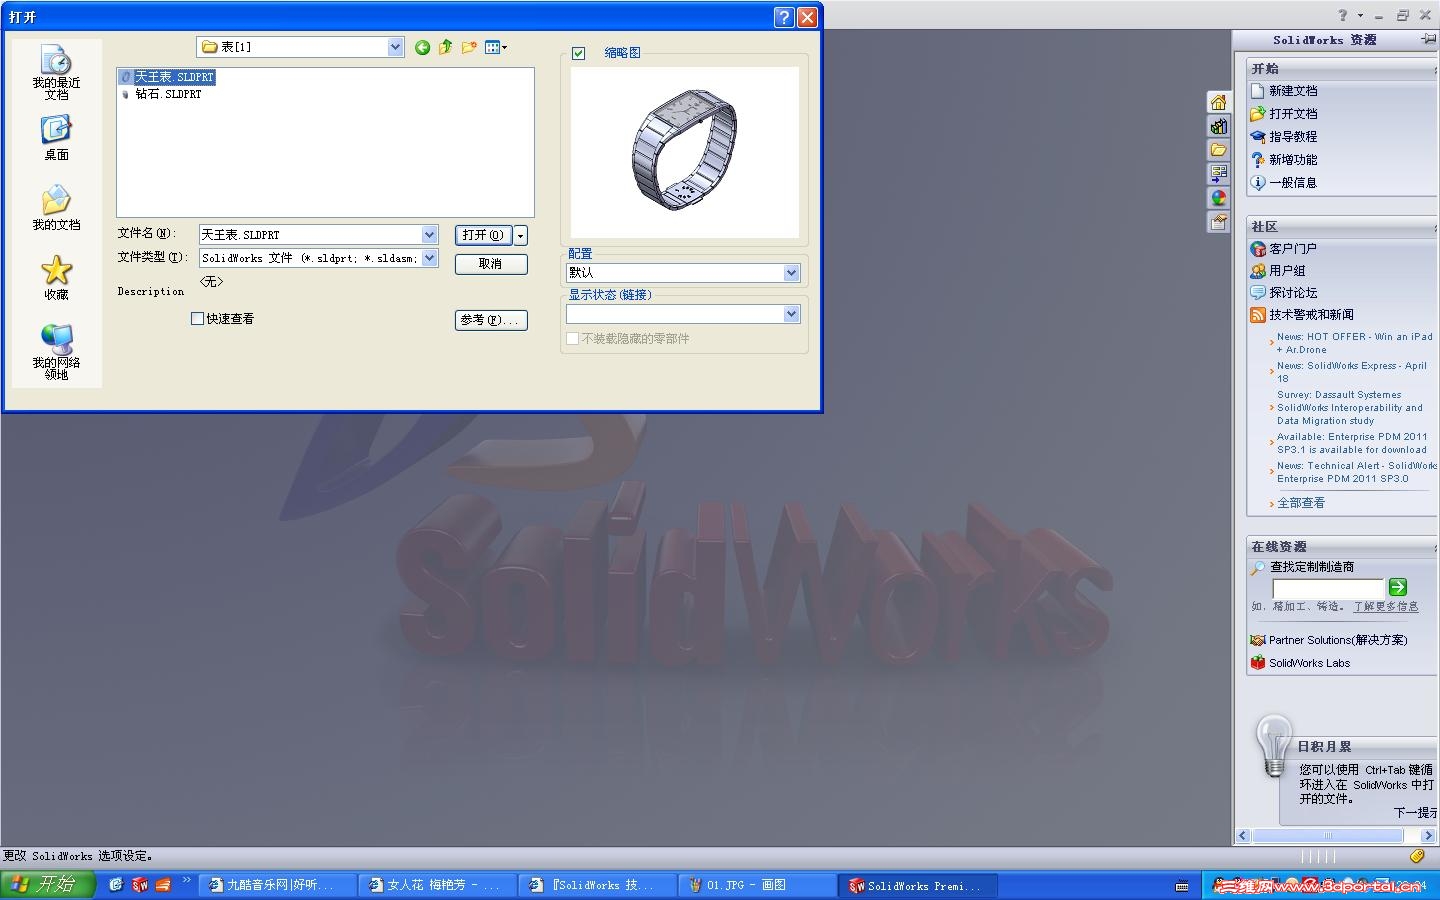Open 'News: SolidWorks Express - April 18' link
The image size is (1440, 900).
(x=1352, y=372)
